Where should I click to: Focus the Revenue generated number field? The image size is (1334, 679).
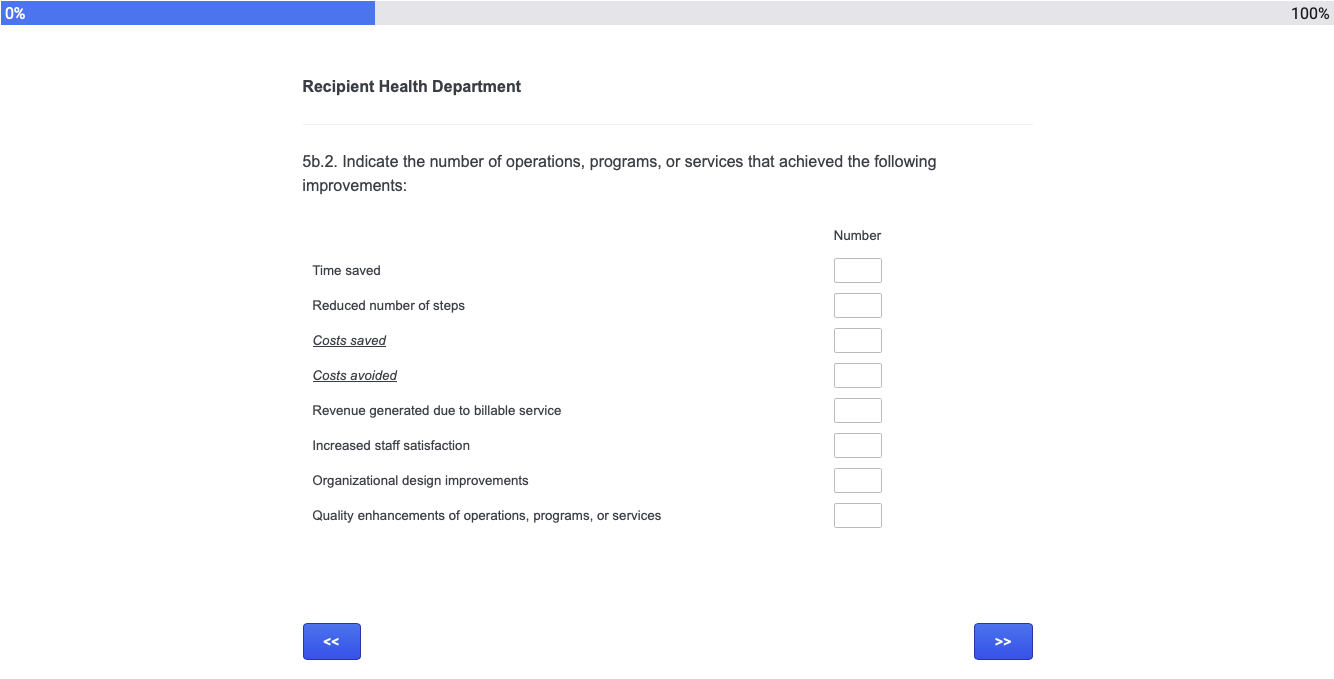(857, 411)
